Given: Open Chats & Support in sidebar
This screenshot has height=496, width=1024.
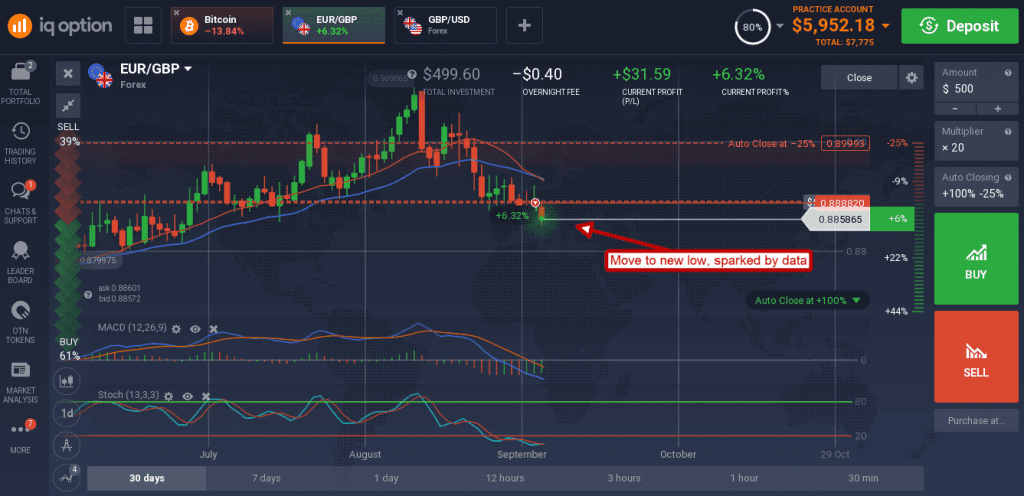Looking at the screenshot, I should click(21, 200).
